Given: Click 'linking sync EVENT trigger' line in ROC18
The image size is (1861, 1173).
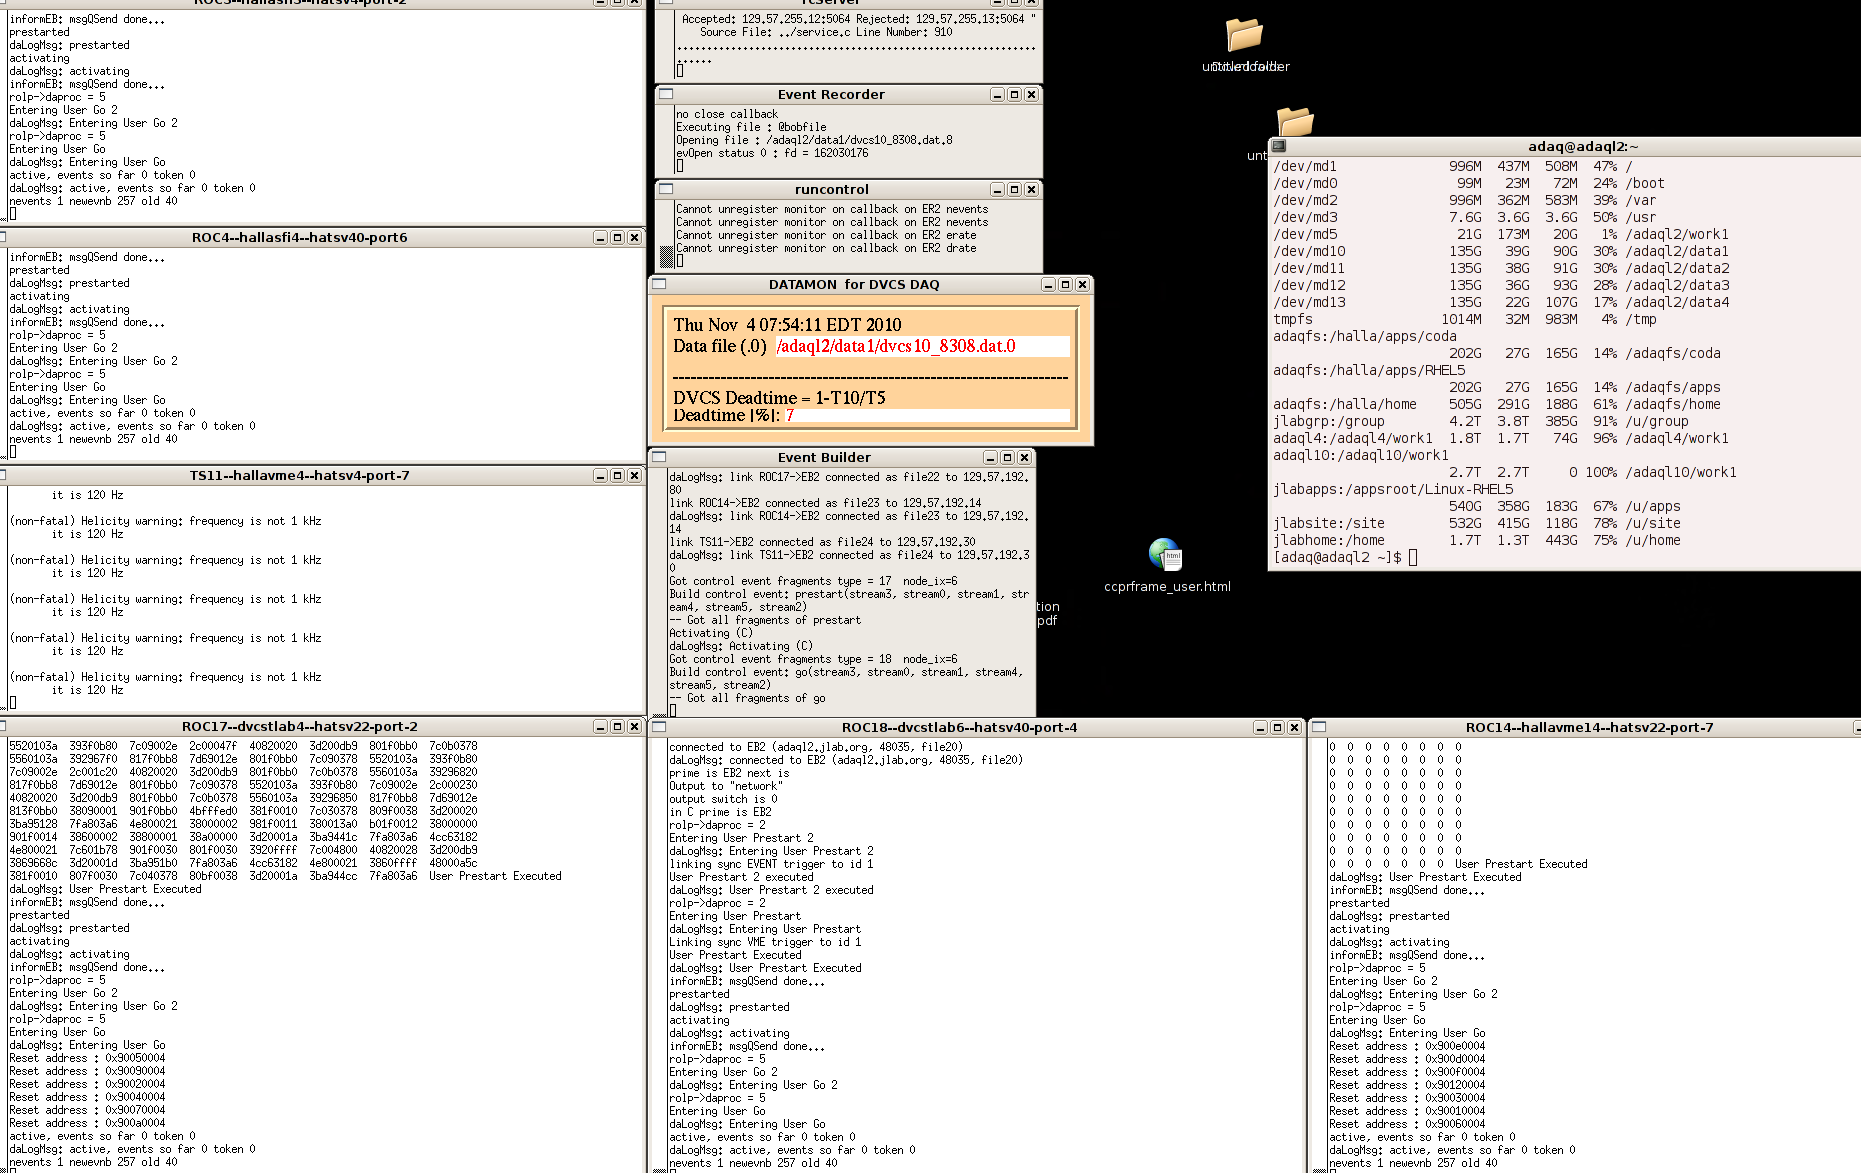Looking at the screenshot, I should pyautogui.click(x=771, y=864).
